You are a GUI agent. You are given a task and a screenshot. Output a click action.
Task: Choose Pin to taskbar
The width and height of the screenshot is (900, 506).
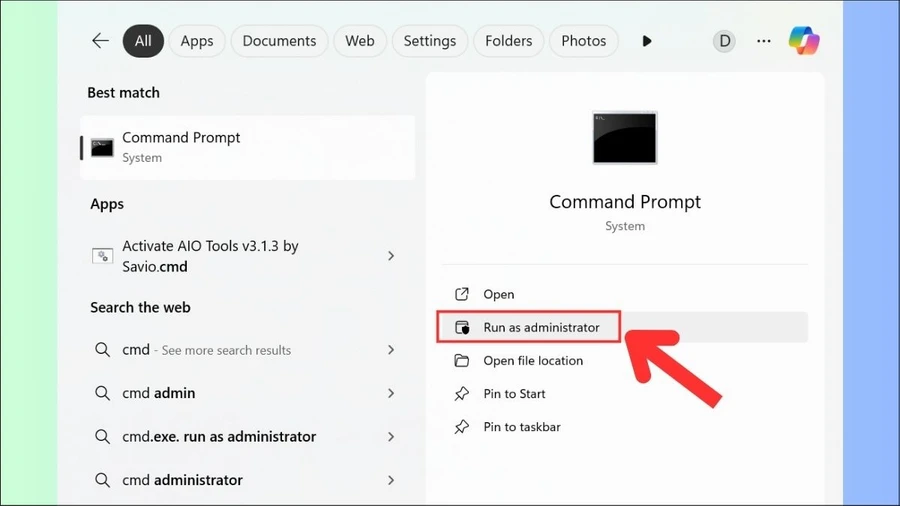624,427
